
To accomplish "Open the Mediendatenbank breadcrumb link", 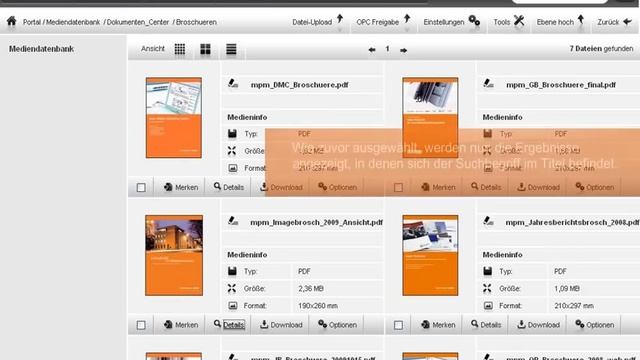I will 73,22.
